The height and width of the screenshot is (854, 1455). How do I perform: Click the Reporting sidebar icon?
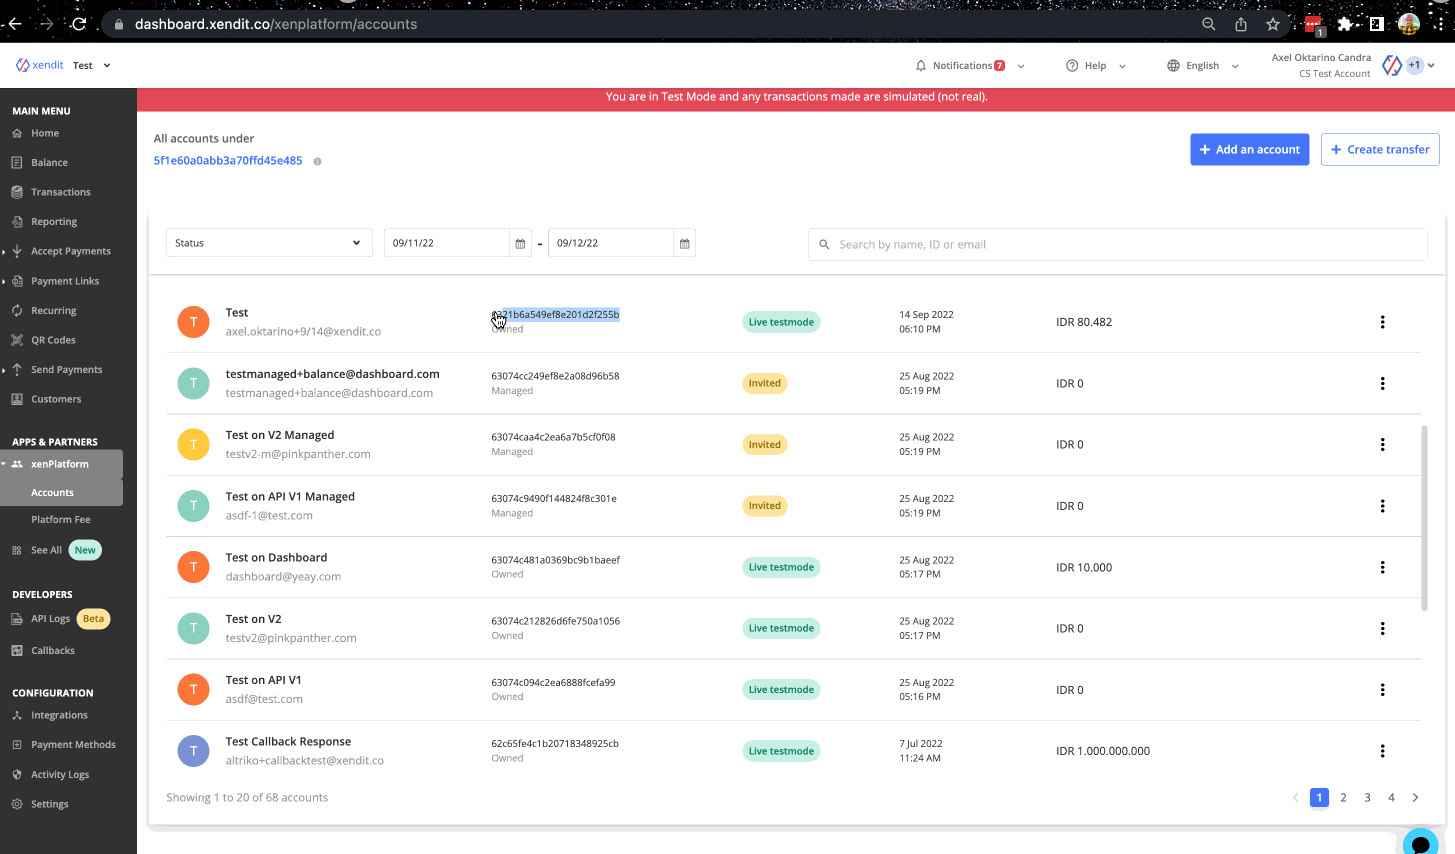coord(17,222)
